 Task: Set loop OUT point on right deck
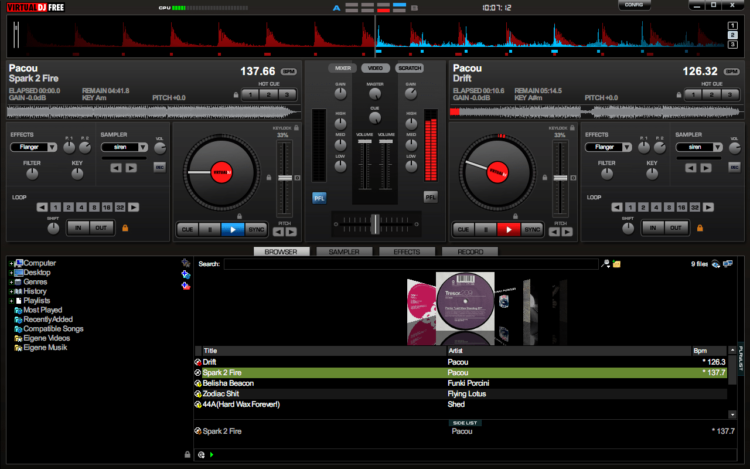[x=675, y=228]
